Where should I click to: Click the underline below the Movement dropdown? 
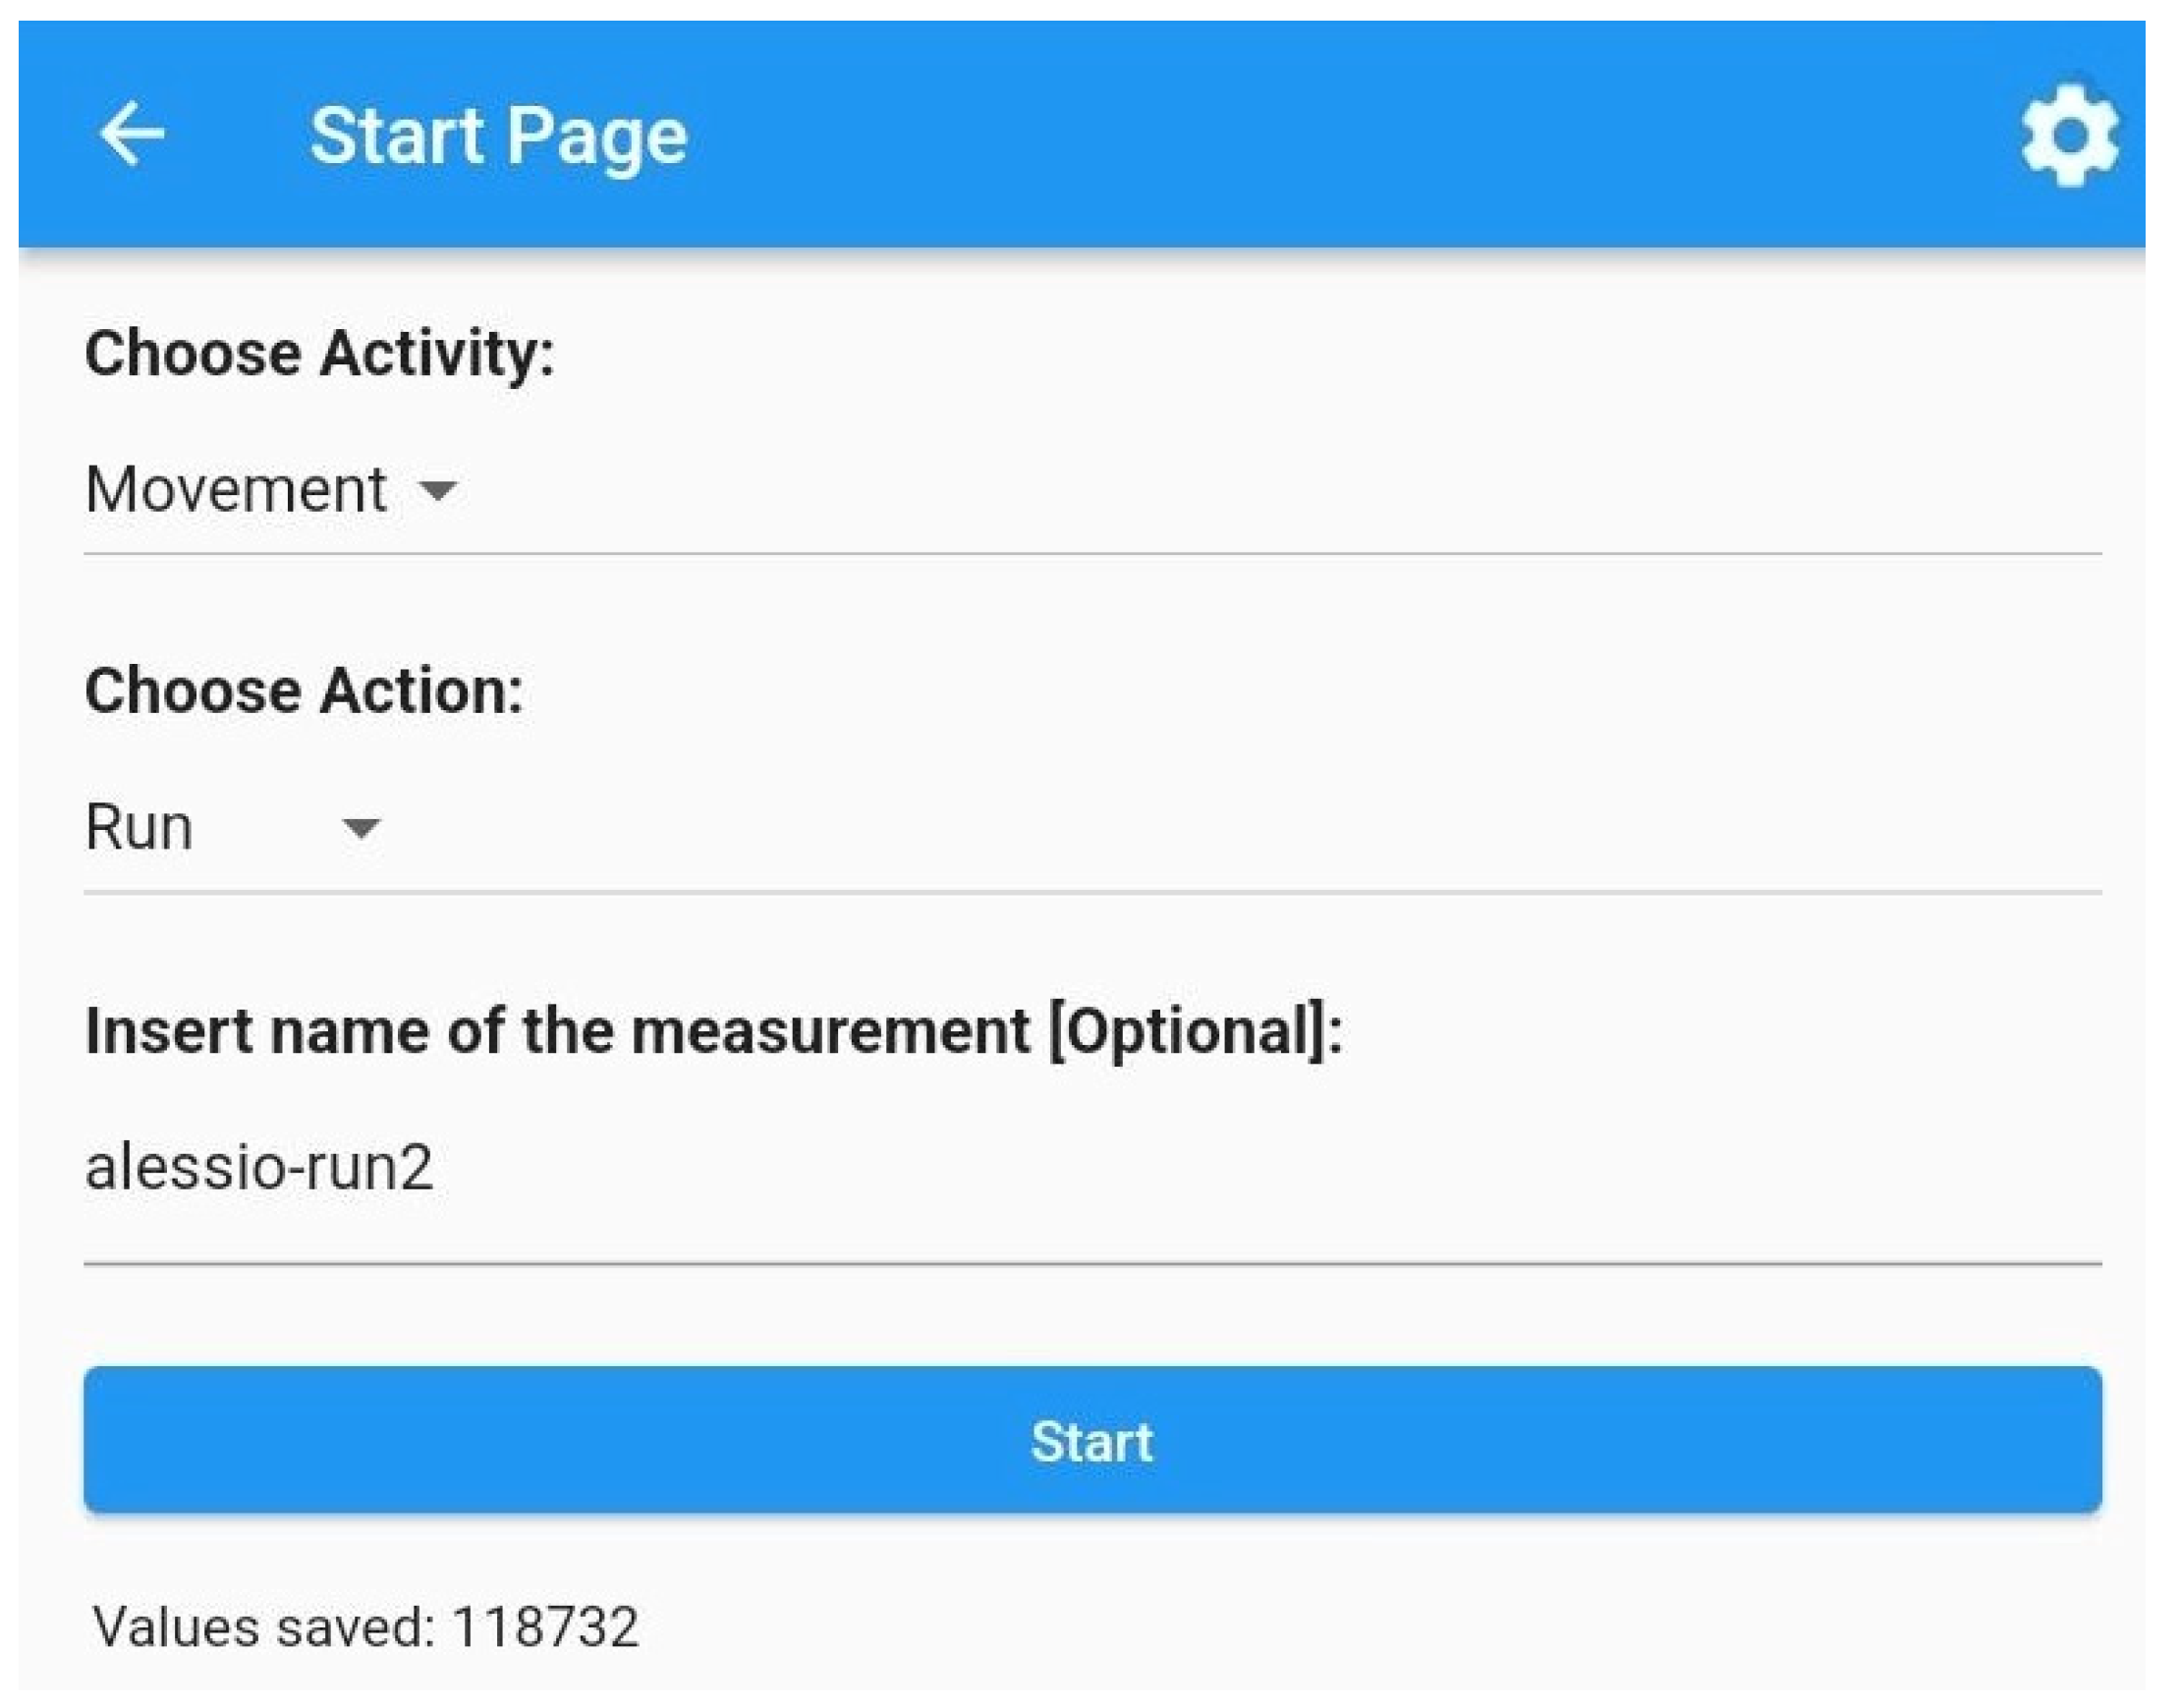(x=1092, y=553)
